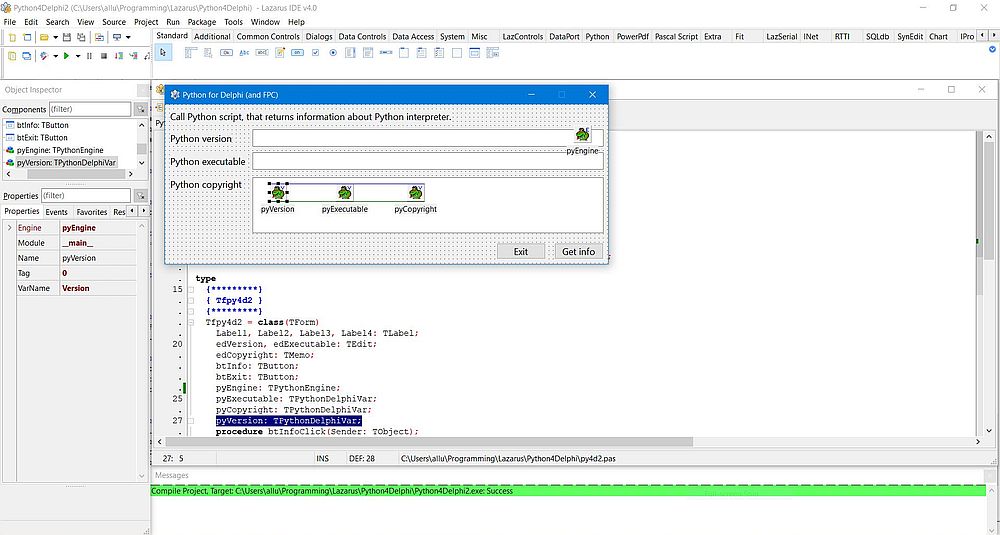Open the Project menu
The width and height of the screenshot is (1000, 535).
tap(146, 22)
